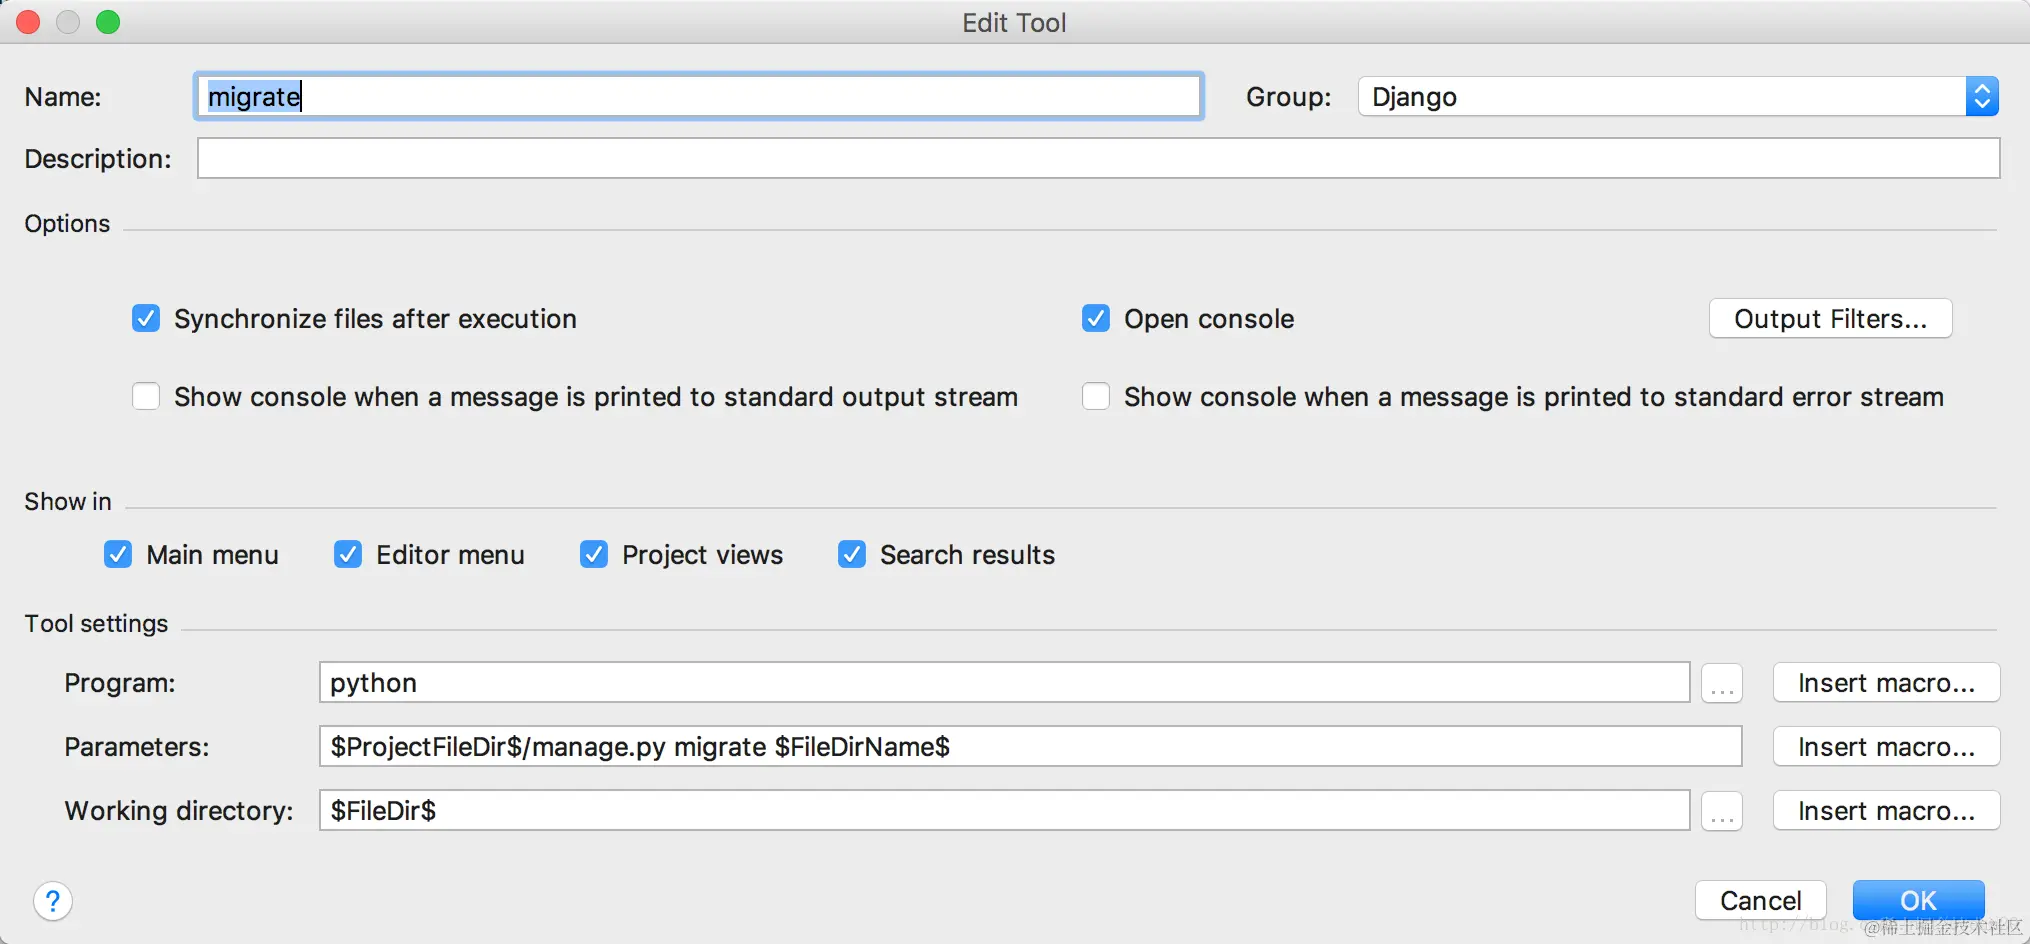The width and height of the screenshot is (2030, 944).
Task: Cancel the Edit Tool dialog
Action: pyautogui.click(x=1760, y=901)
